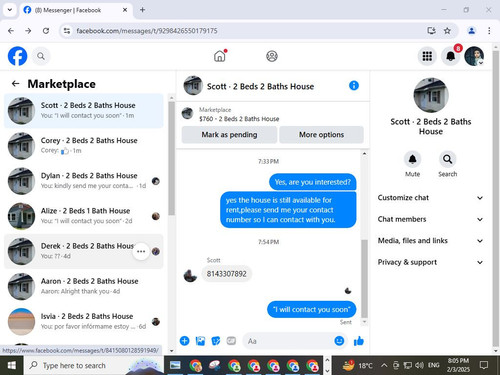
Task: Expand Media, files and links section
Action: (x=430, y=241)
